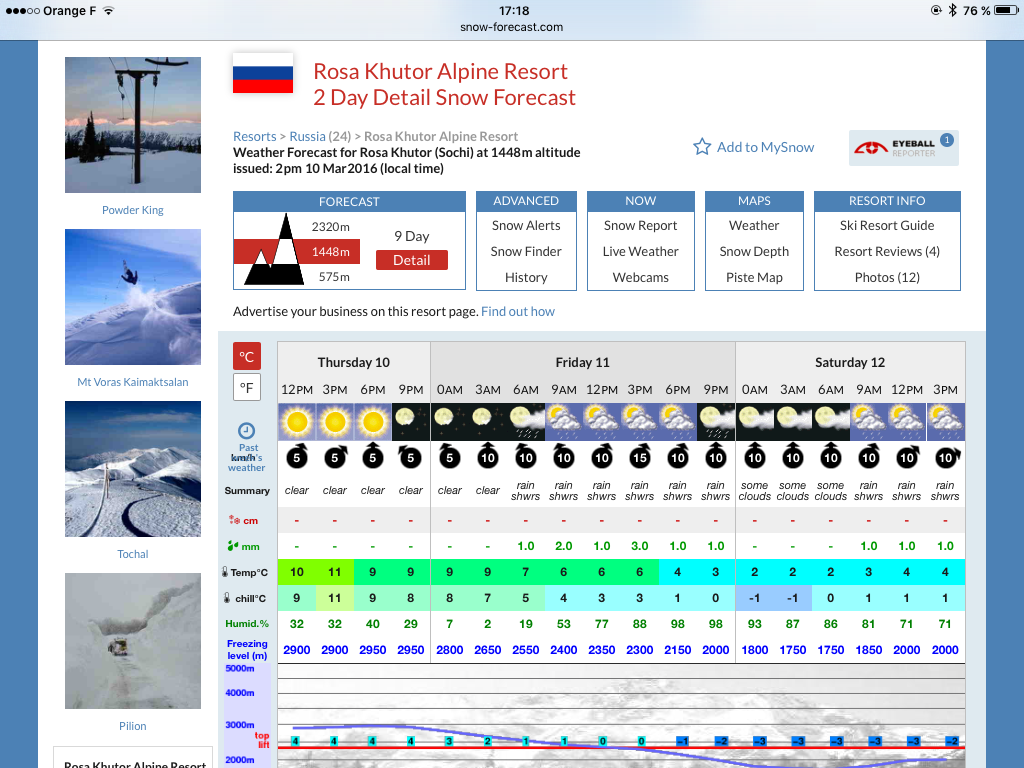
Task: Click the rain shower icon for Friday 9AM
Action: [x=564, y=422]
